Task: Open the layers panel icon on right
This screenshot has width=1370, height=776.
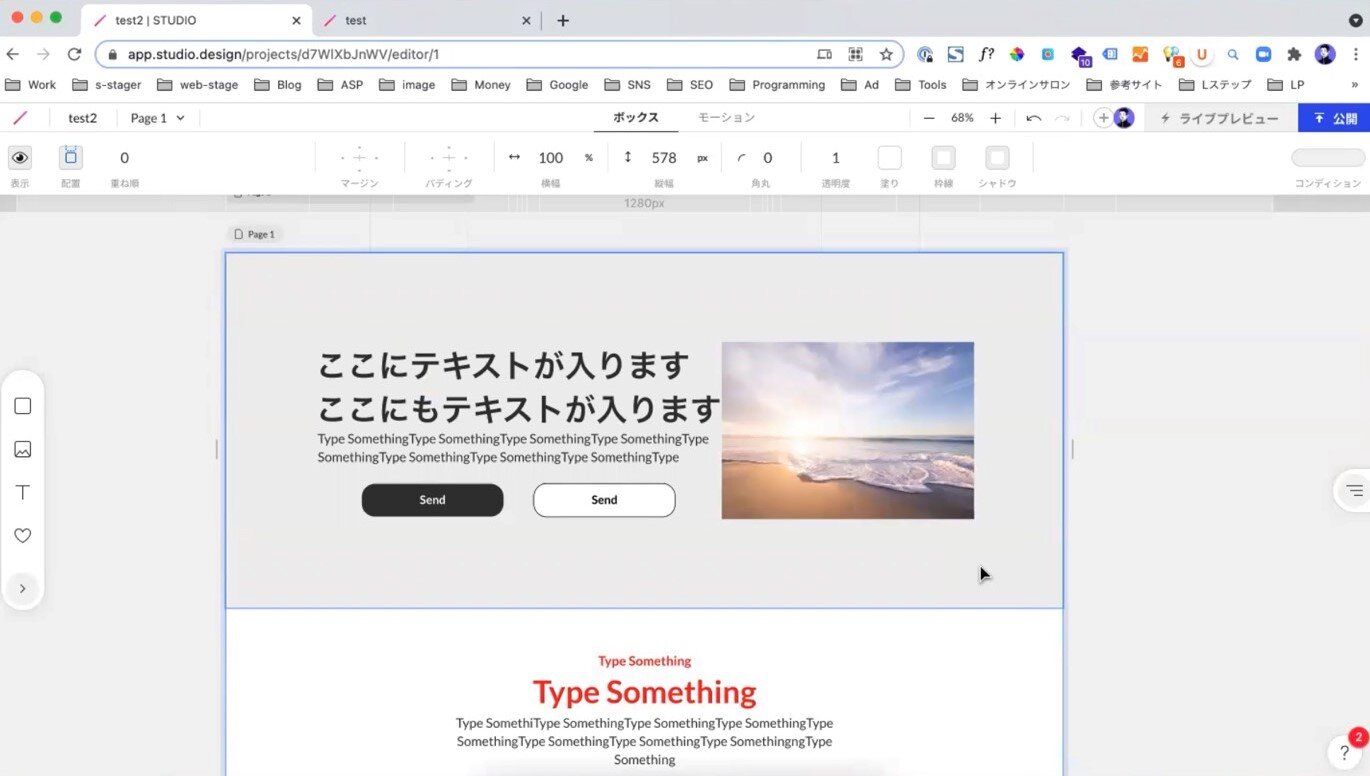Action: pyautogui.click(x=1353, y=490)
